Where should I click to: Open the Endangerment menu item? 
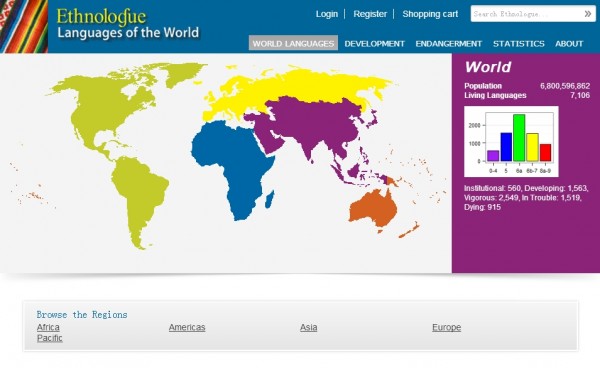pos(448,44)
